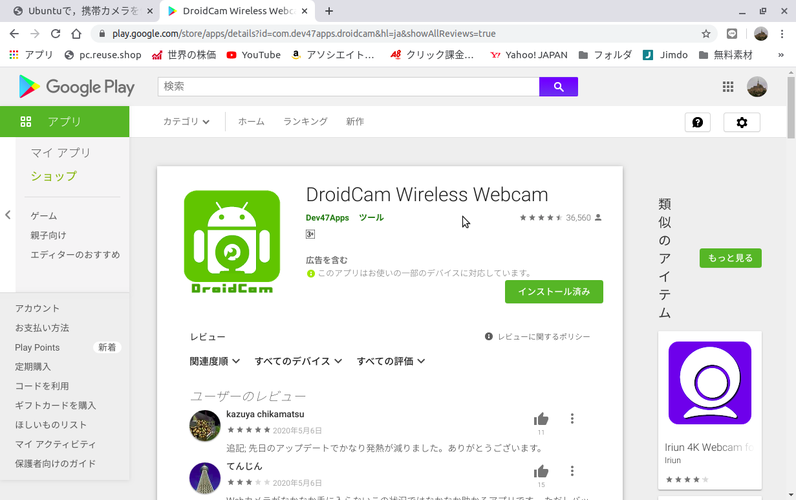Click the Google Play logo

(76, 87)
